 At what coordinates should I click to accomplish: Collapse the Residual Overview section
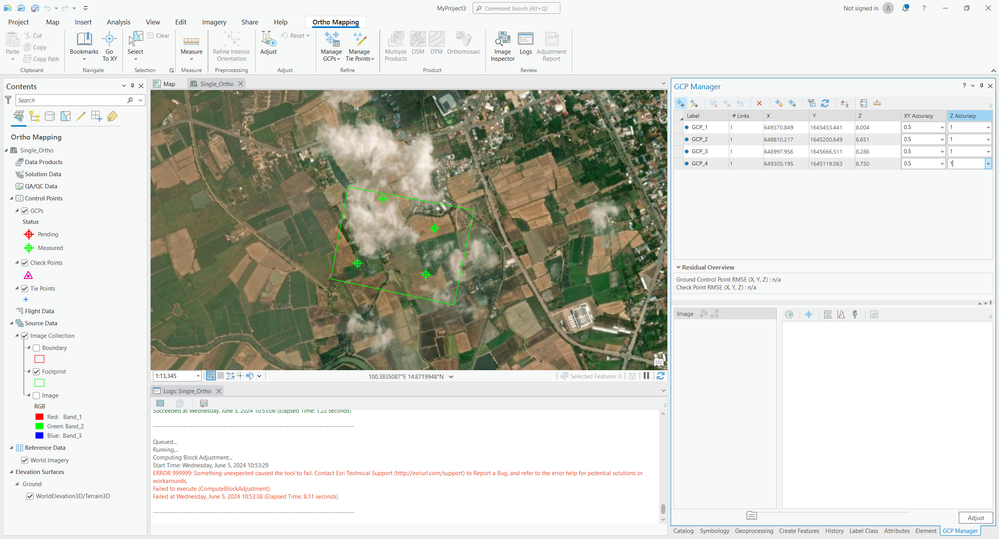tap(678, 268)
